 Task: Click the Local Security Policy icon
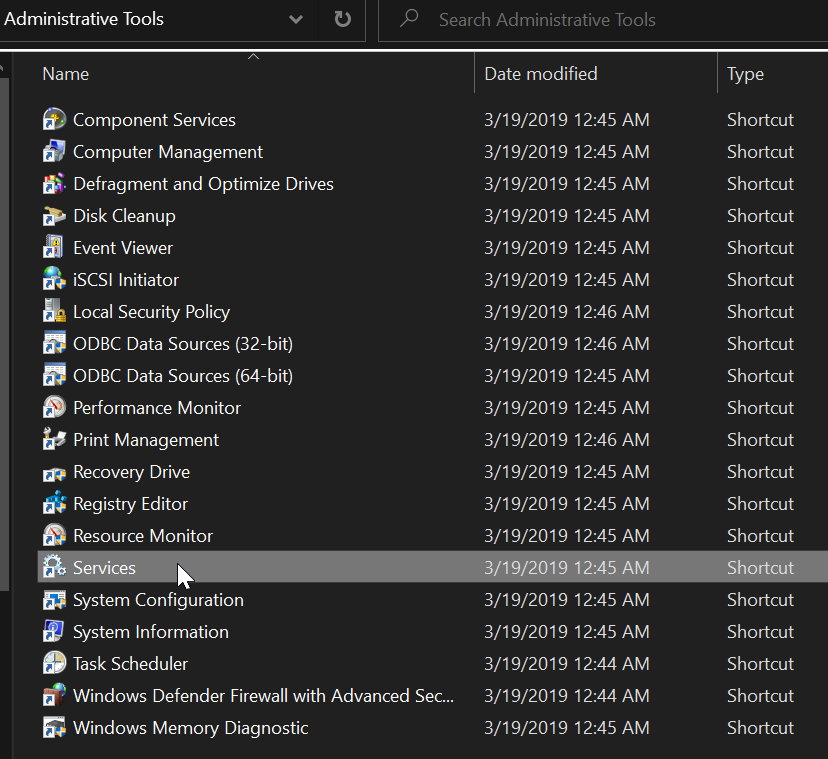point(54,312)
